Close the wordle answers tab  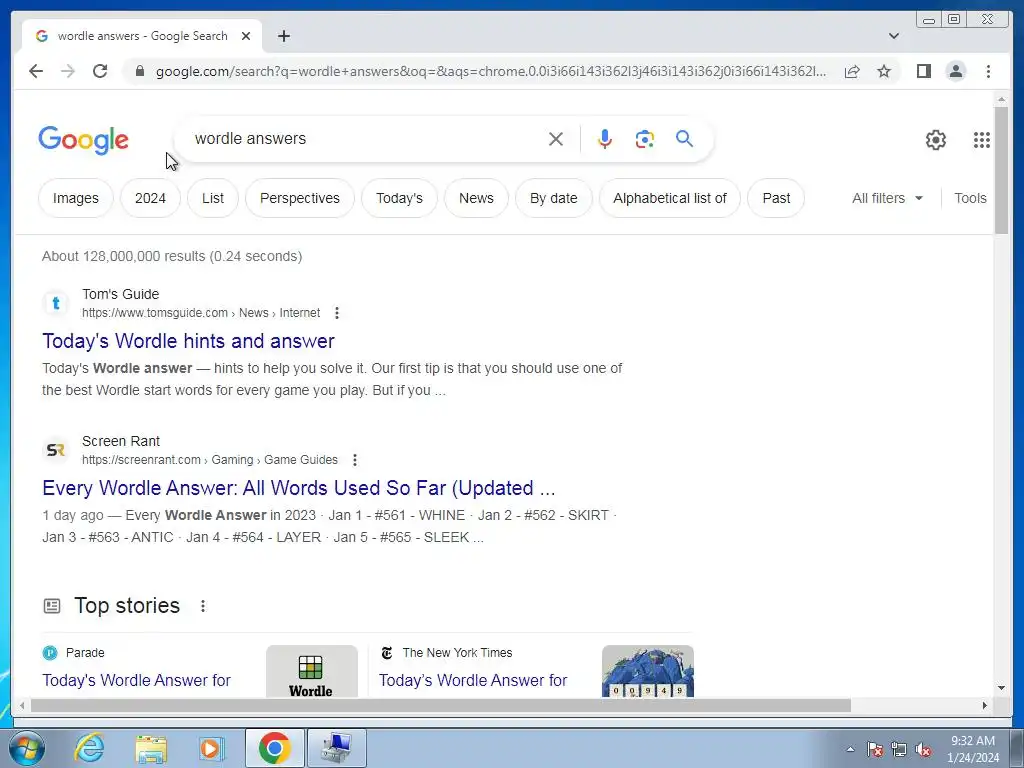point(246,36)
